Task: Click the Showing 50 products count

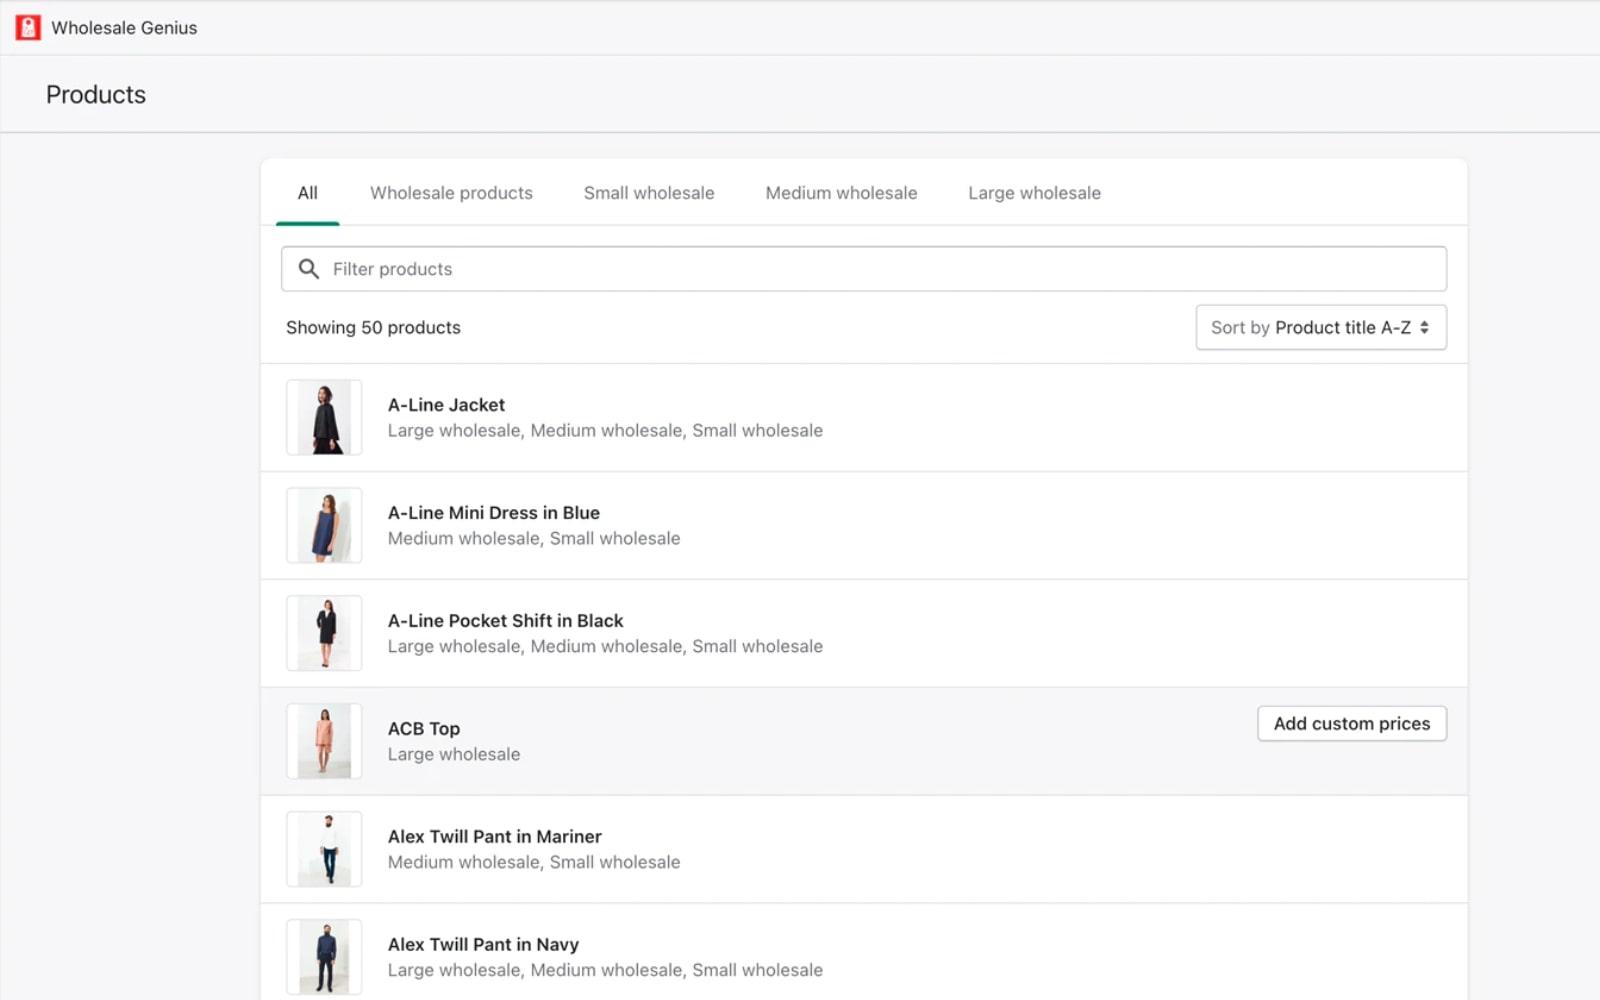Action: 373,328
